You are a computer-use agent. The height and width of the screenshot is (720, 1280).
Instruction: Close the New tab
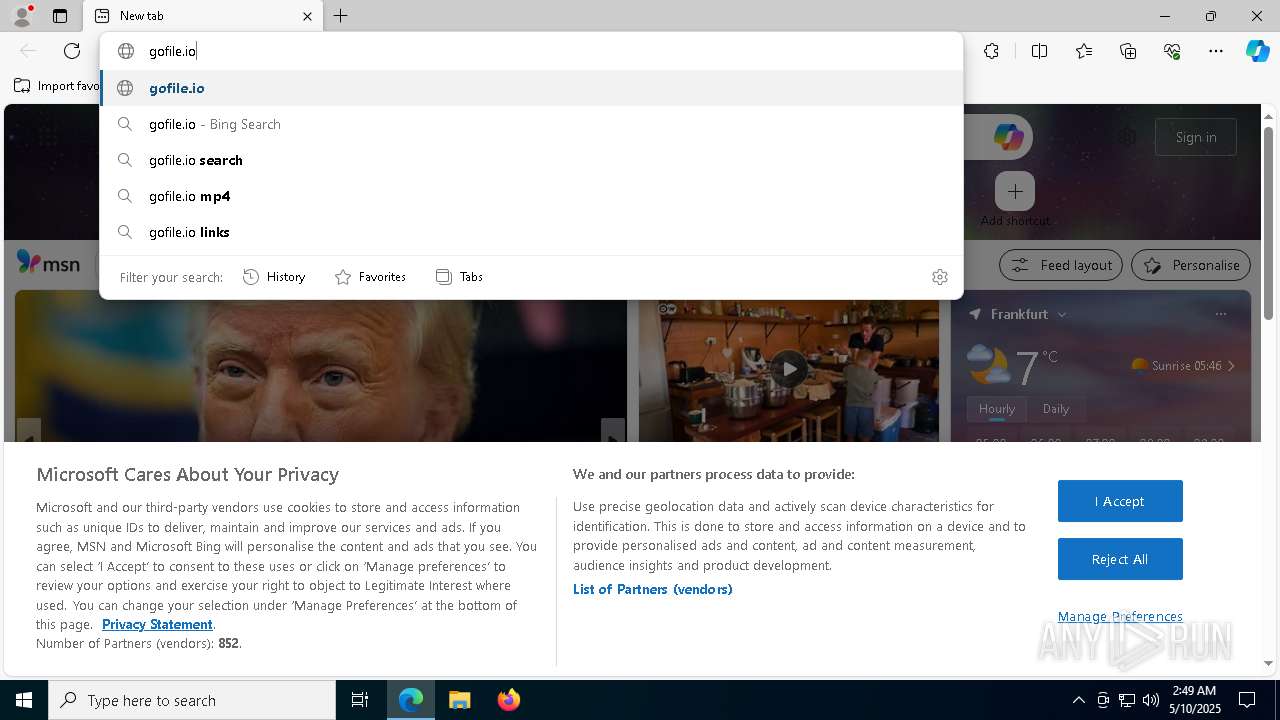(307, 16)
